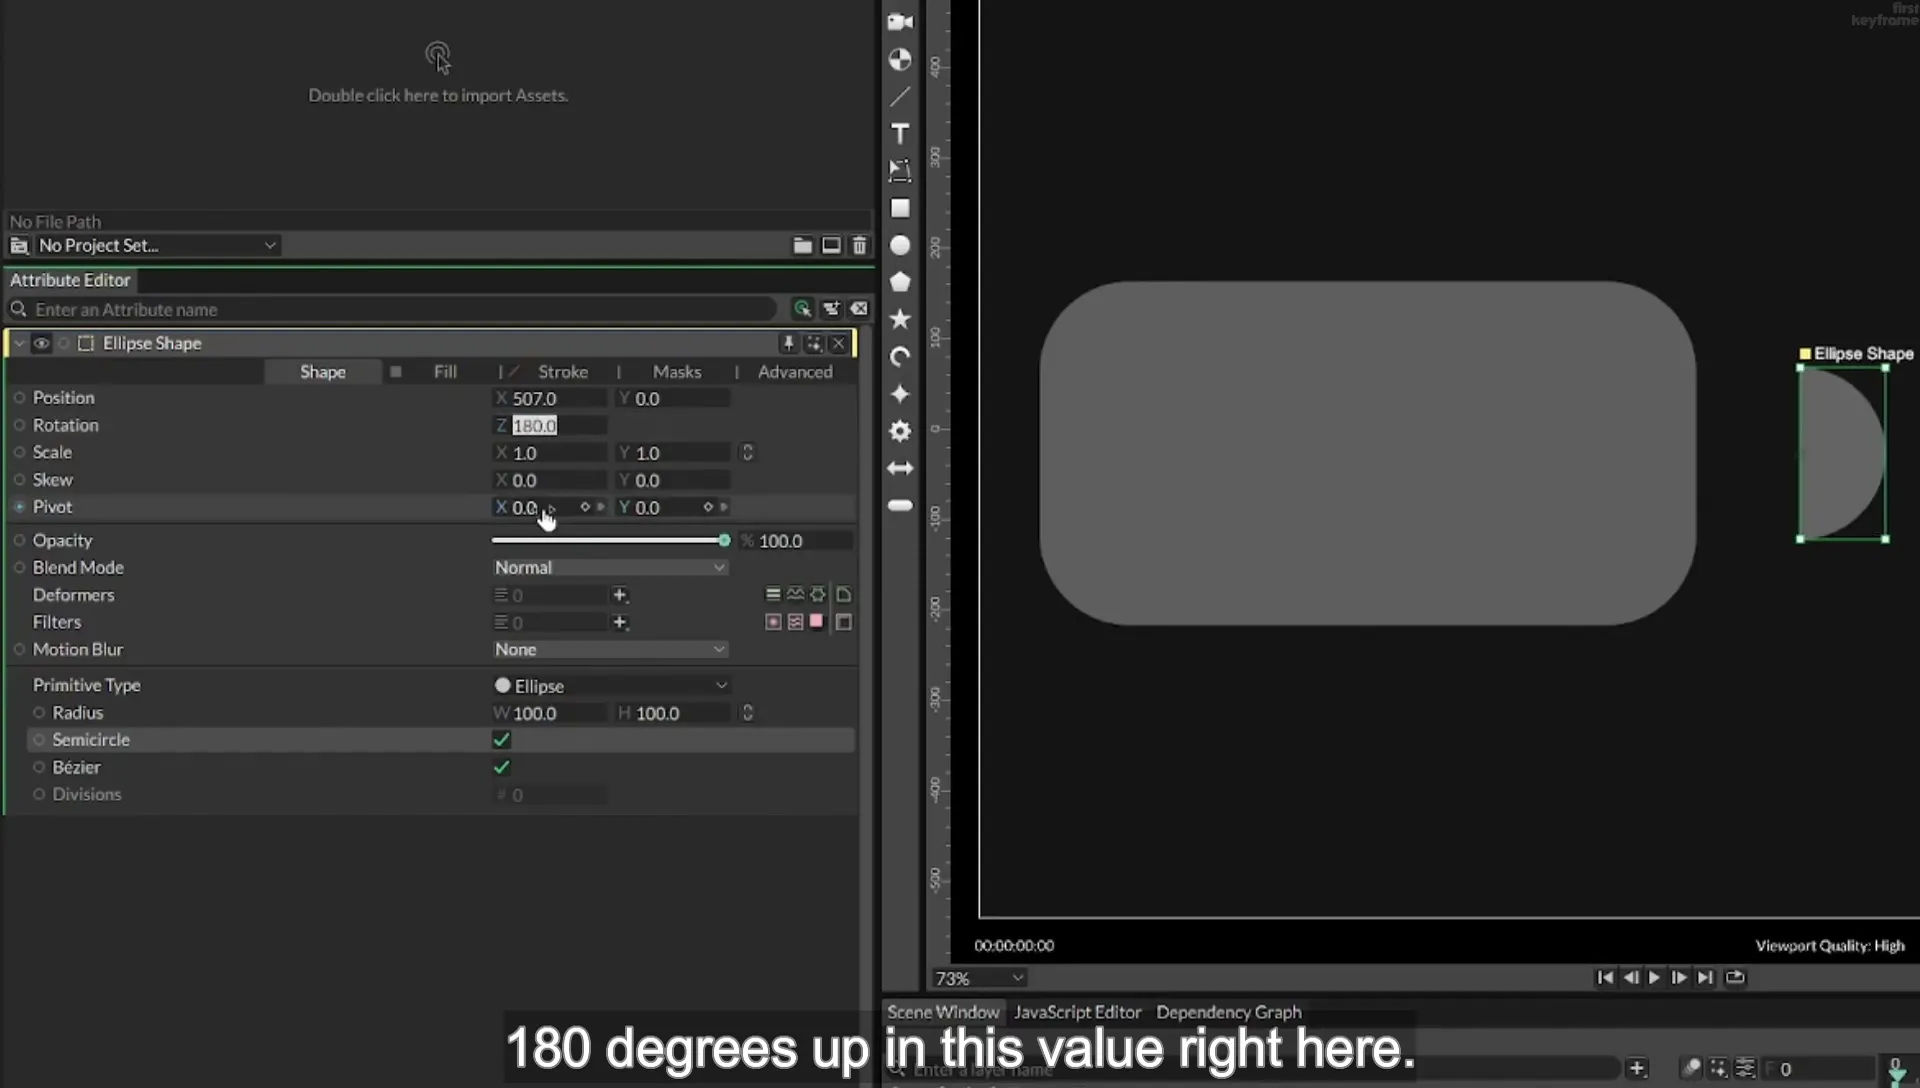The image size is (1920, 1088).
Task: Toggle the Semicircle checkbox
Action: [502, 740]
